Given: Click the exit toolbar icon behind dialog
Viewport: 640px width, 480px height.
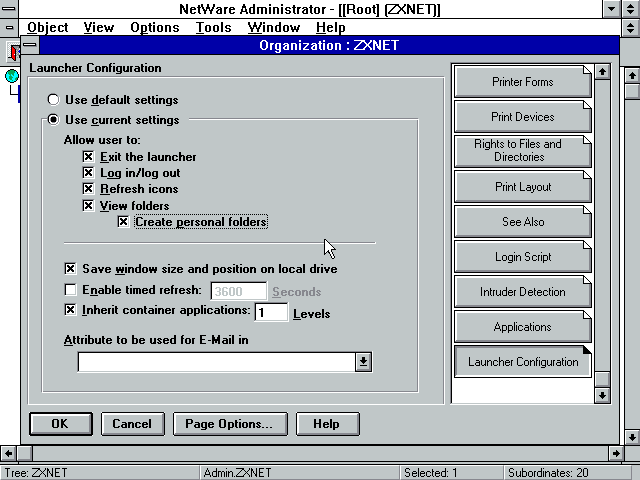Looking at the screenshot, I should click(x=13, y=51).
